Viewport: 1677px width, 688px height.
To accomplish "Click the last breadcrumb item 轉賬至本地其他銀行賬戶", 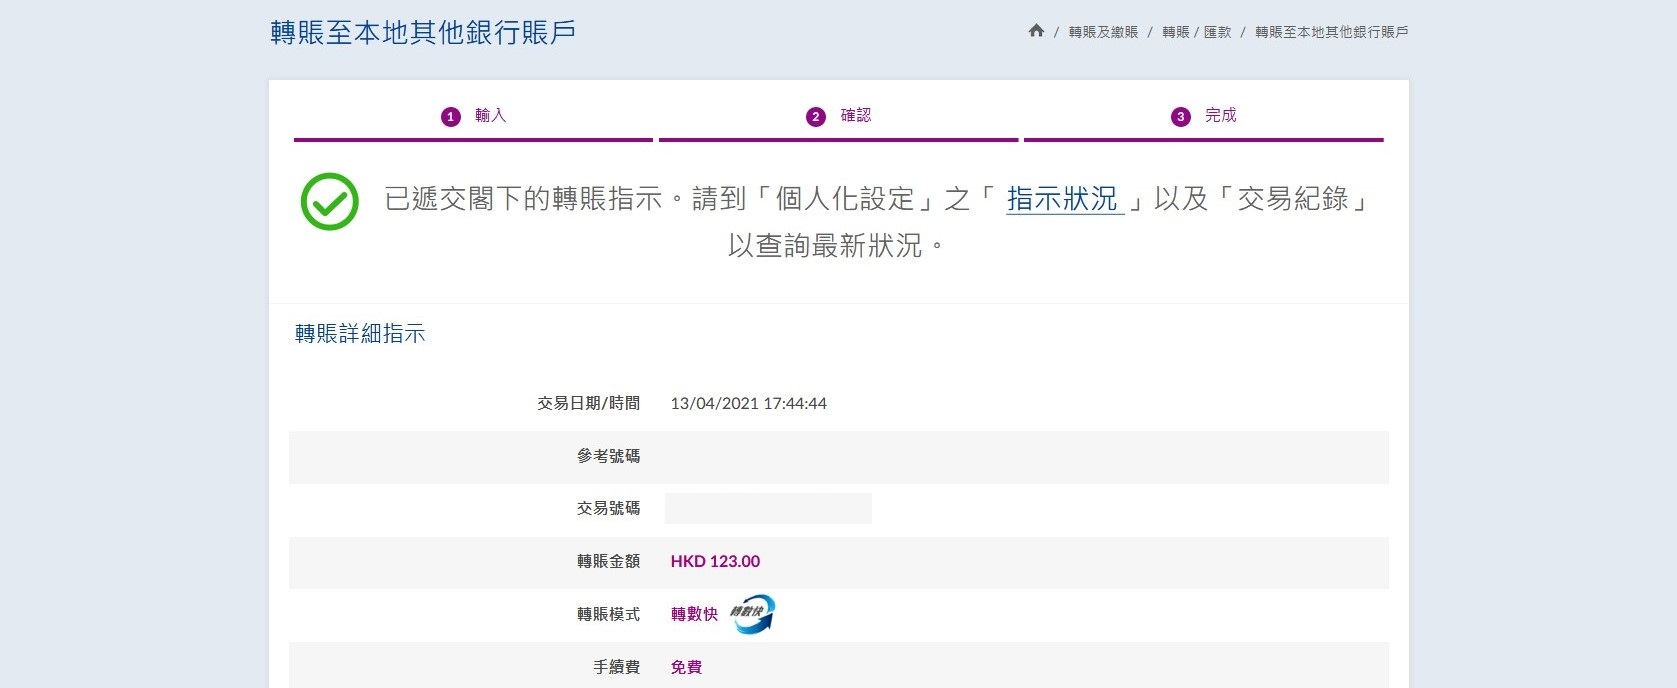I will 1331,32.
